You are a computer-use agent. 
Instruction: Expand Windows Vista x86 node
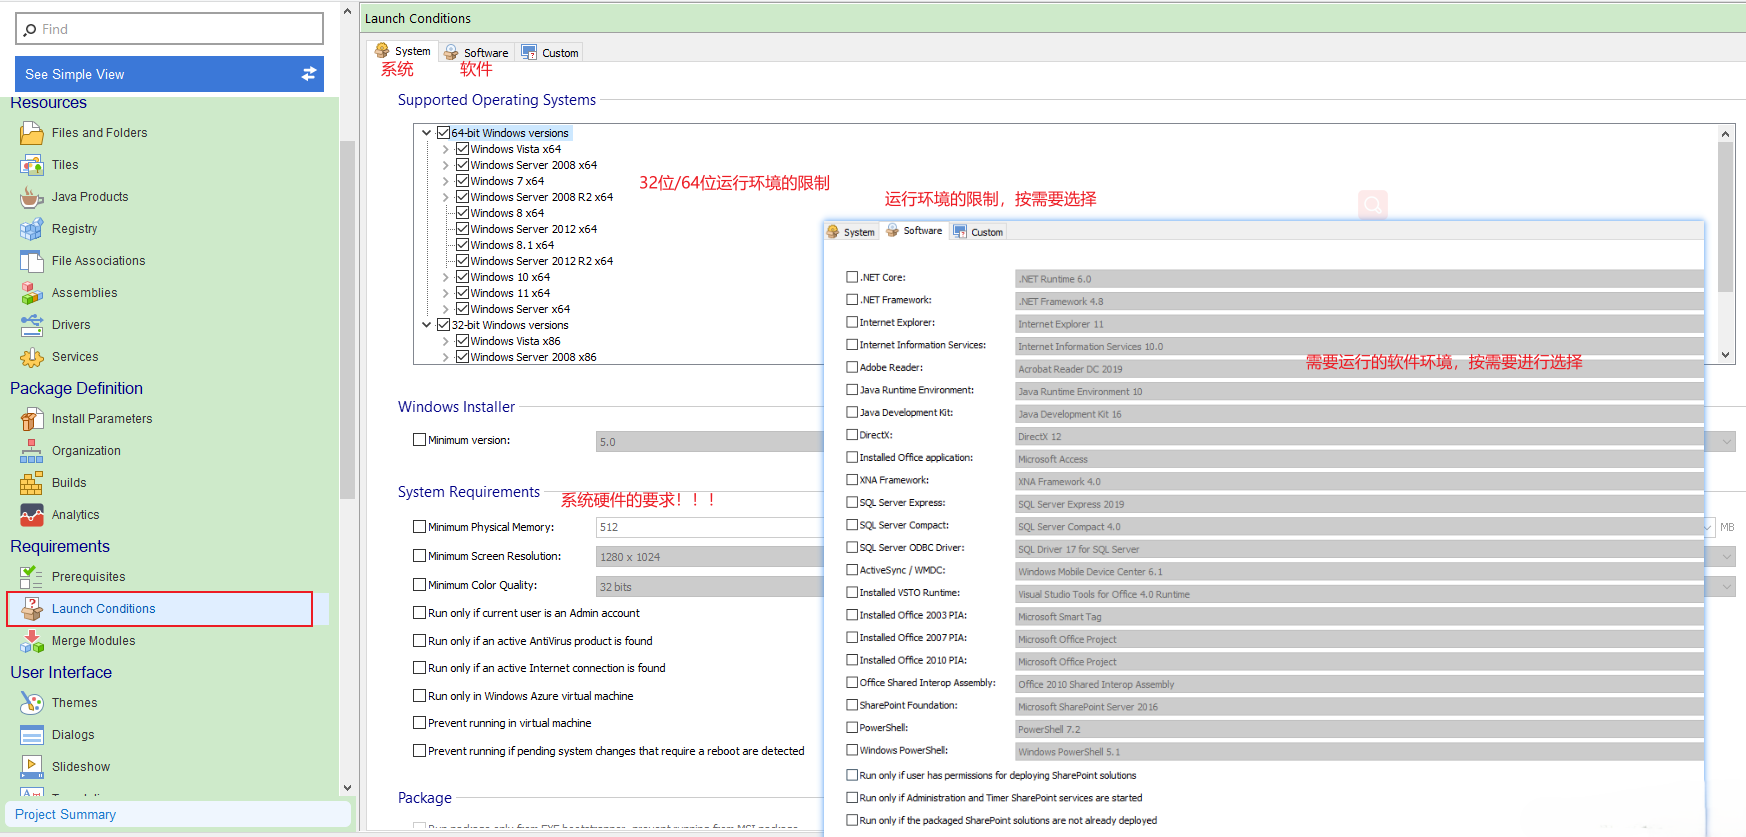pyautogui.click(x=446, y=341)
